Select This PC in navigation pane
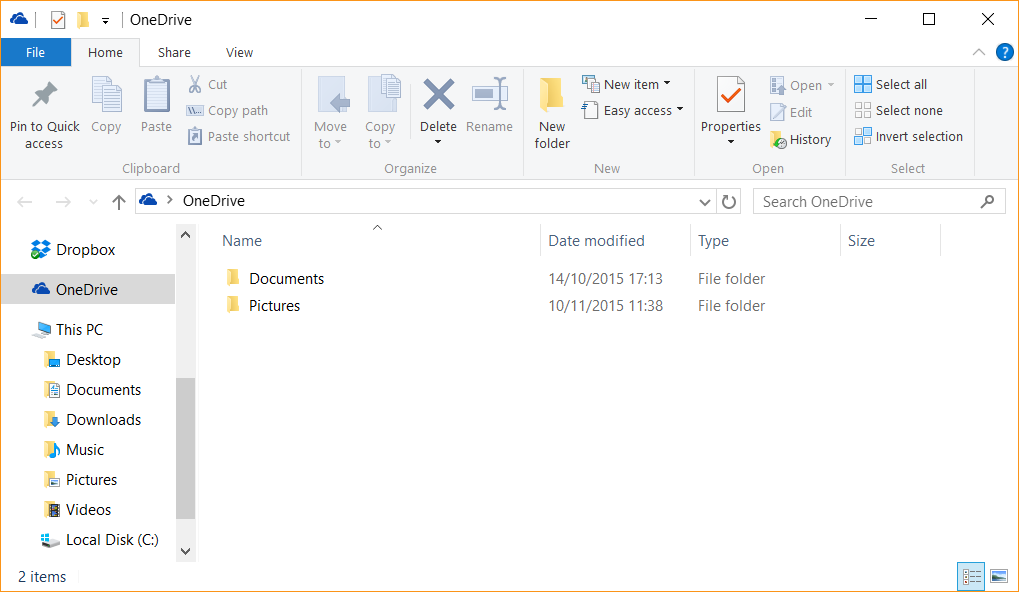 click(68, 329)
